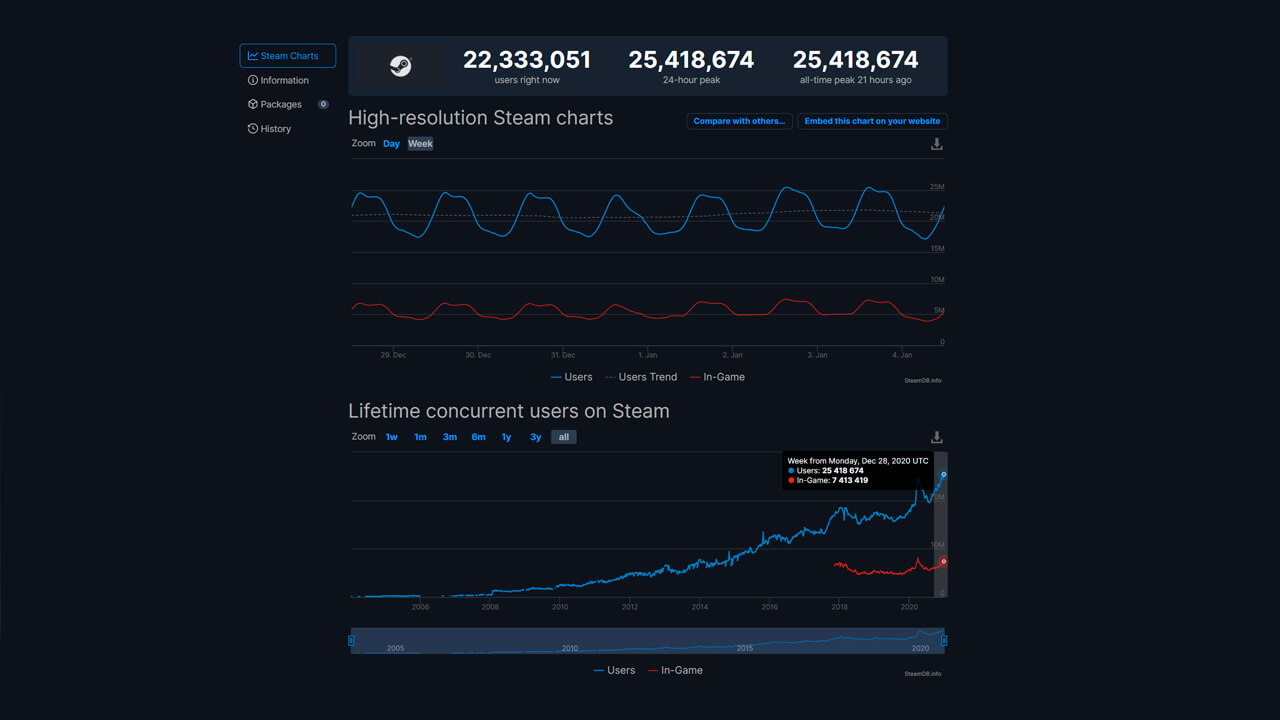Click the left navigator range handle

[x=351, y=640]
